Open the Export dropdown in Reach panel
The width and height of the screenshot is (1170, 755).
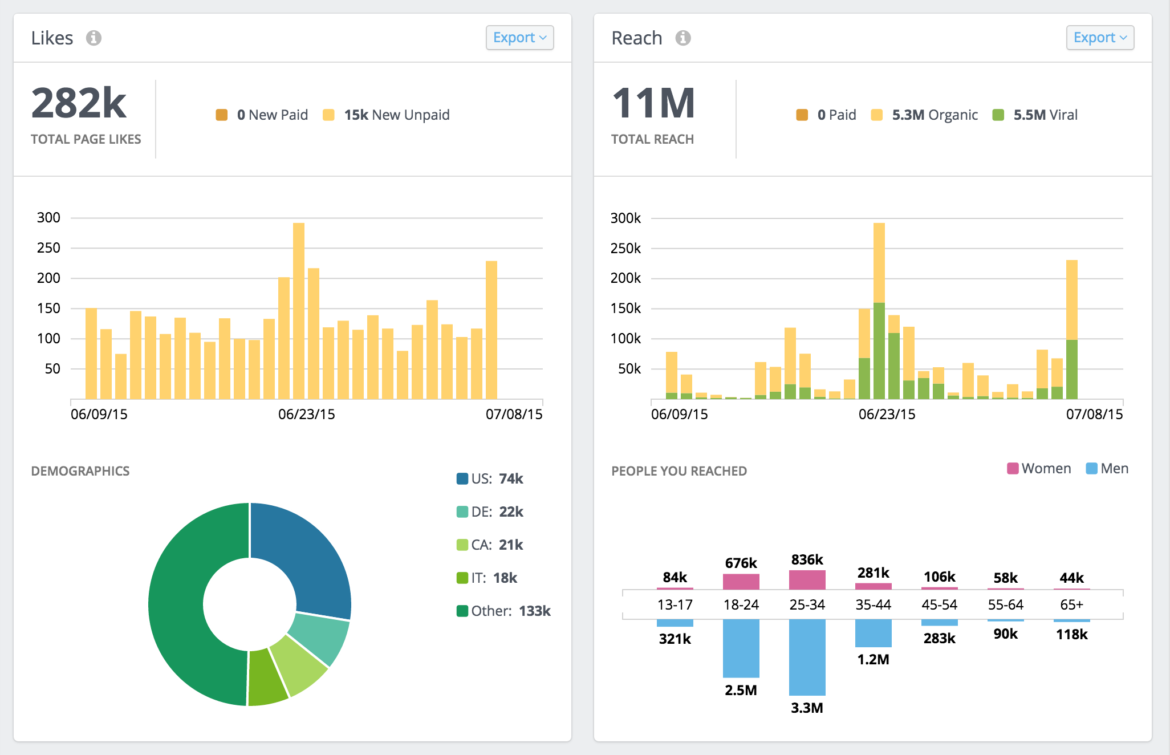coord(1100,37)
